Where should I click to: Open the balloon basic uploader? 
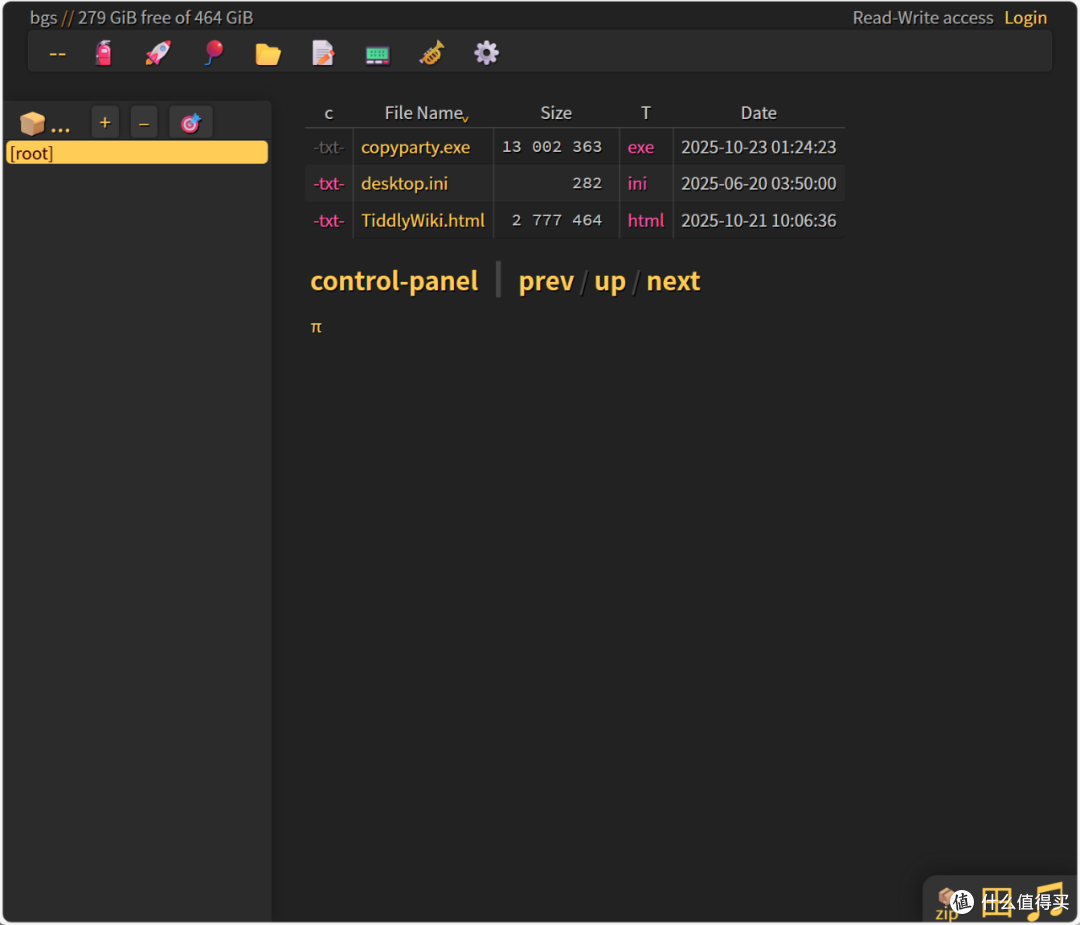click(214, 53)
